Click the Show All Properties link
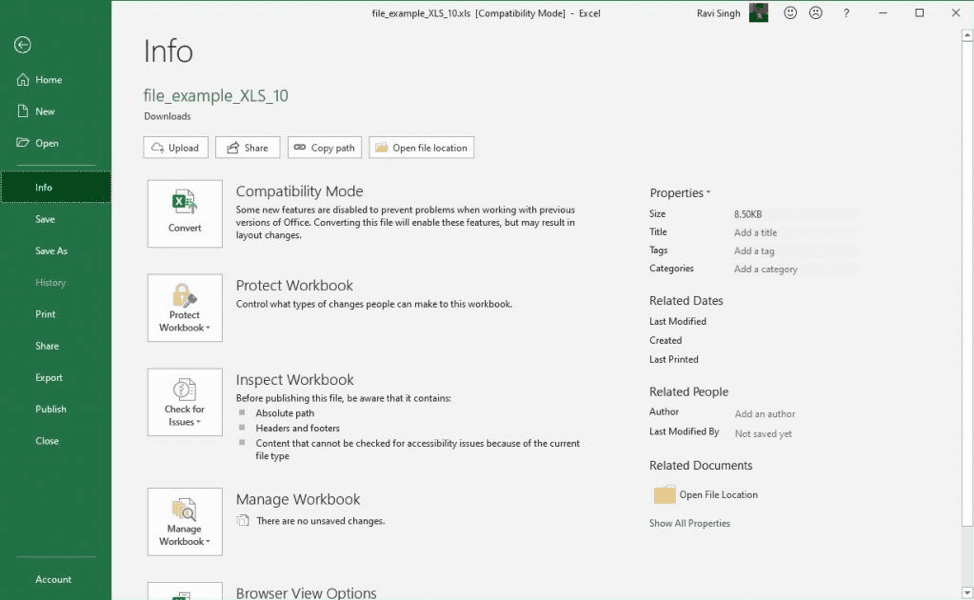Image resolution: width=974 pixels, height=600 pixels. click(689, 523)
